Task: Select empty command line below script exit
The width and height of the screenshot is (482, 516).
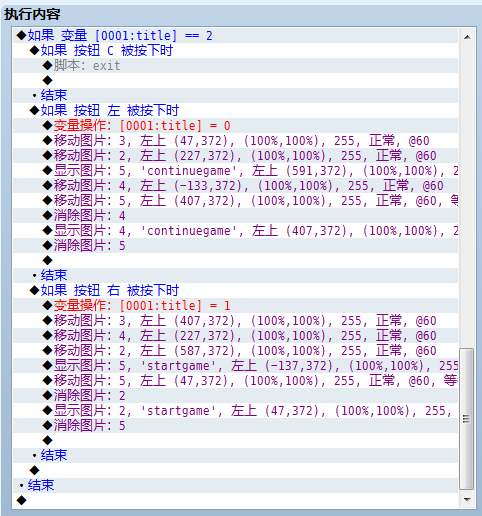Action: [x=235, y=80]
